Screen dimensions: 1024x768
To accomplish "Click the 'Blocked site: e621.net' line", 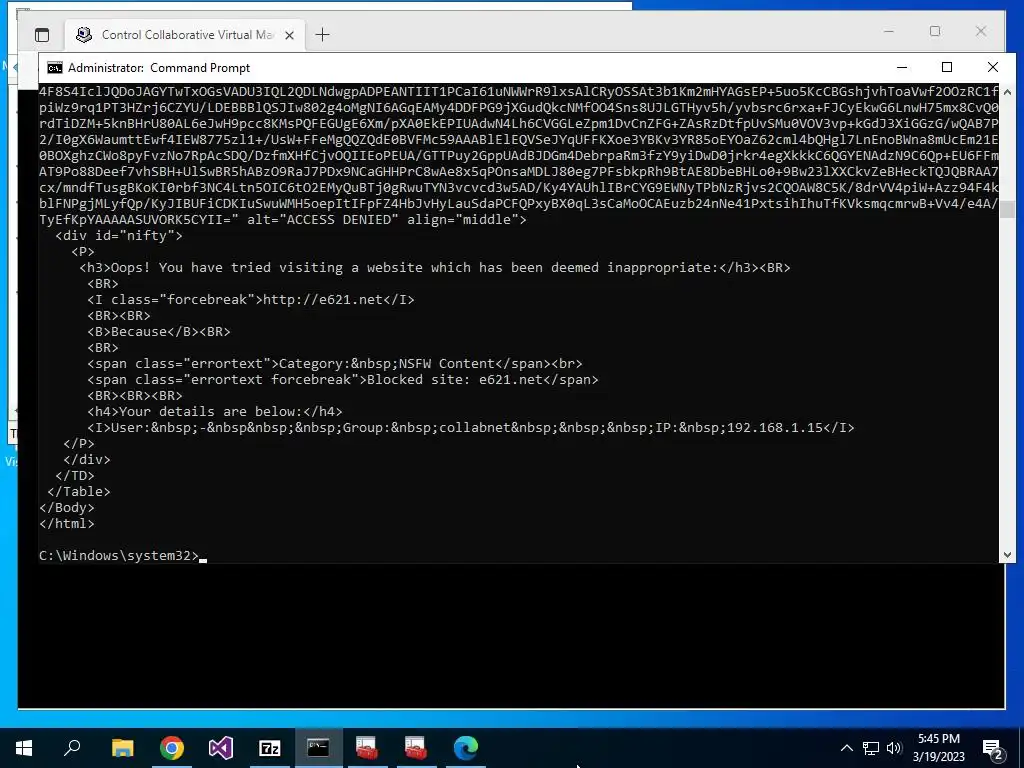I will (x=343, y=380).
